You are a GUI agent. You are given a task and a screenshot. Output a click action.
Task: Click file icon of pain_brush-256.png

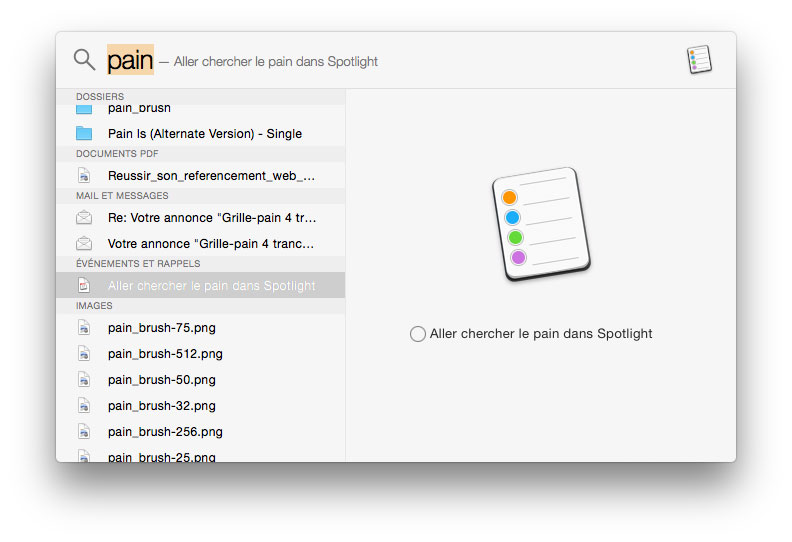click(84, 432)
